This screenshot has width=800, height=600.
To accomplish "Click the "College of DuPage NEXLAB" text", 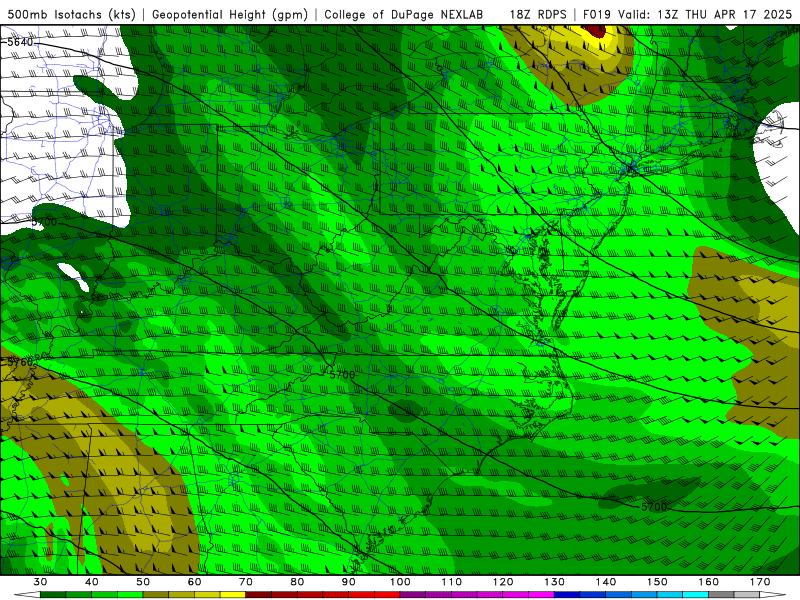I will (x=404, y=14).
